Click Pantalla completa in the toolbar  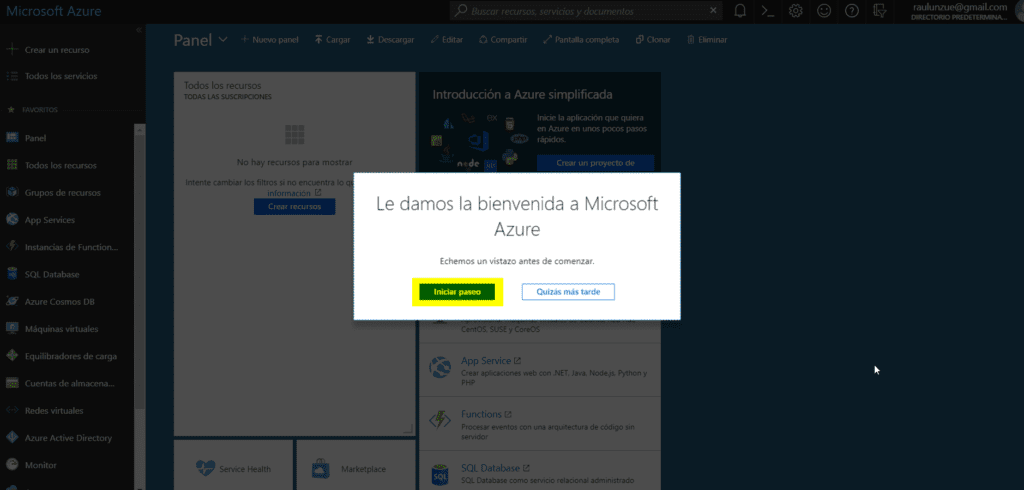click(x=581, y=40)
